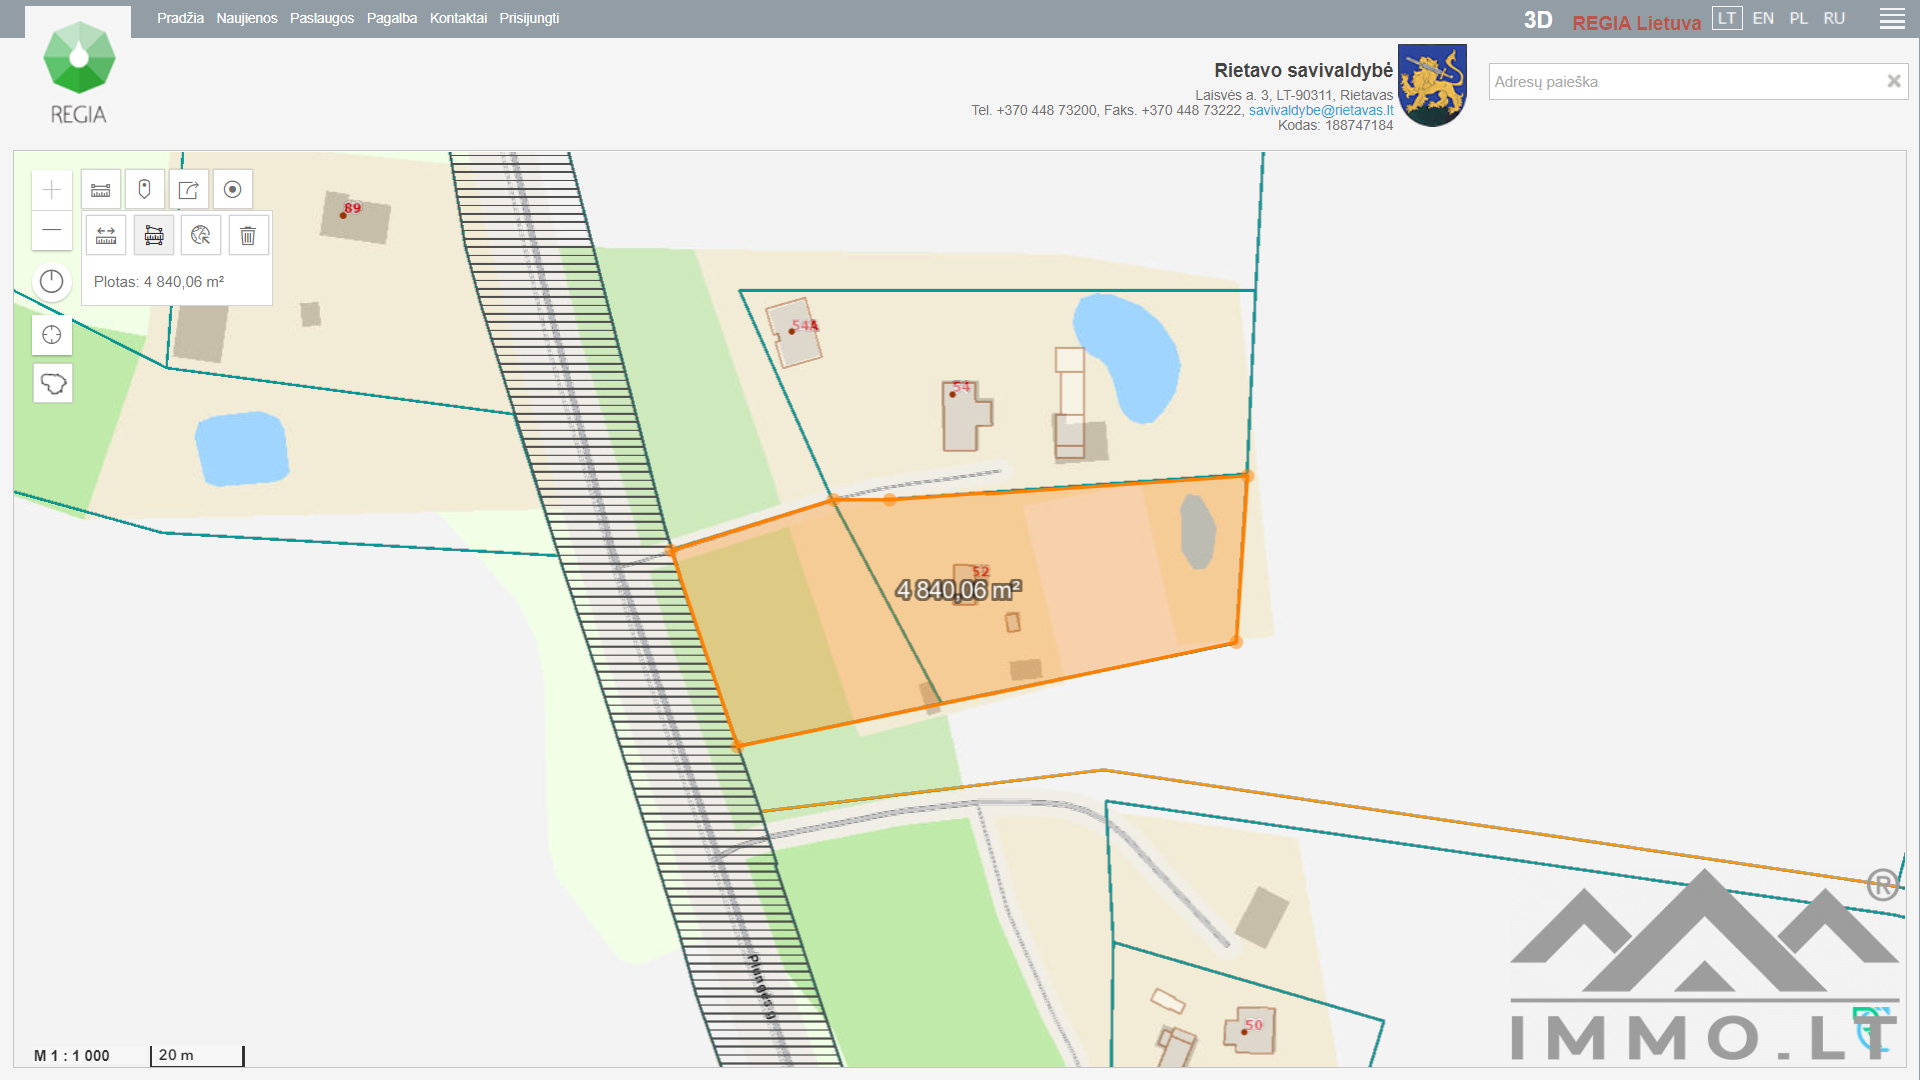This screenshot has width=1920, height=1080.
Task: Open the Paslaugos menu item
Action: pyautogui.click(x=322, y=18)
